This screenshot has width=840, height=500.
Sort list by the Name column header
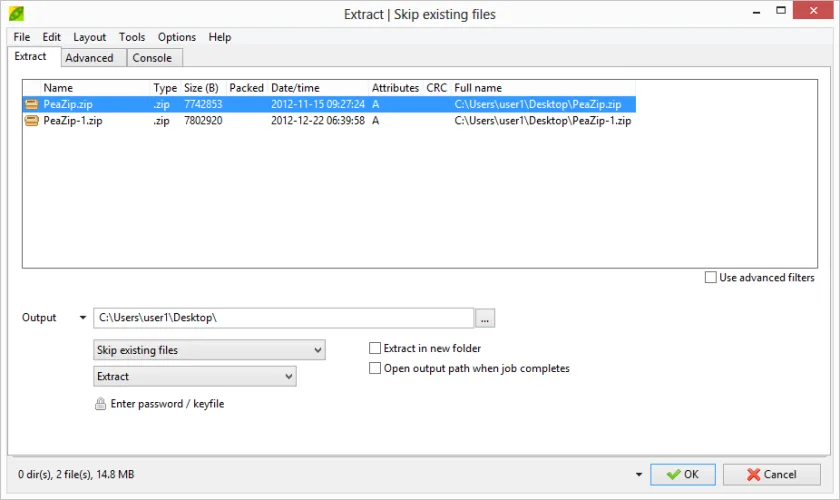[94, 88]
